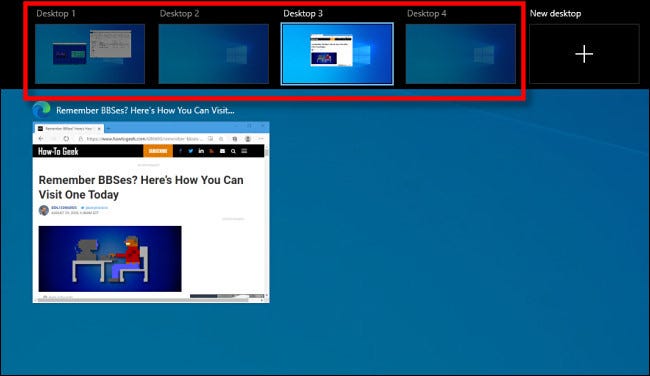The image size is (650, 376).
Task: Click the 'New desktop' label
Action: click(555, 13)
